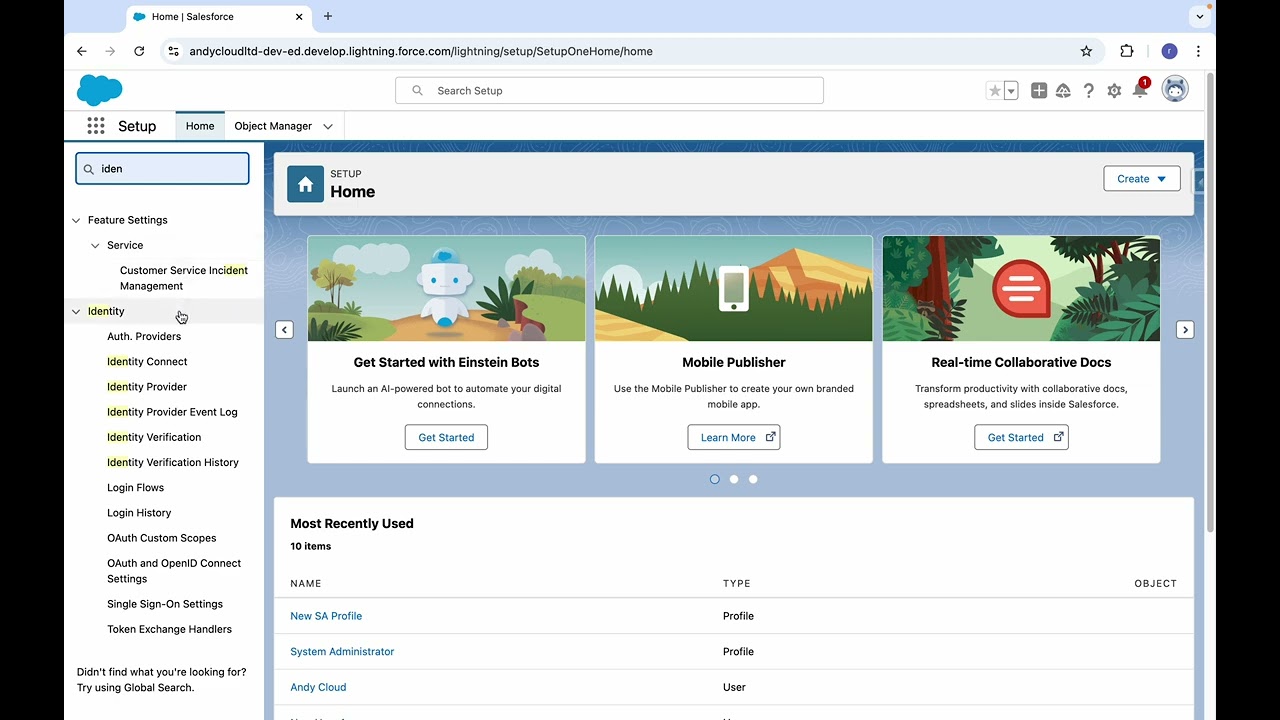Screen dimensions: 1280x720
Task: Collapse the Identity section
Action: click(x=76, y=311)
